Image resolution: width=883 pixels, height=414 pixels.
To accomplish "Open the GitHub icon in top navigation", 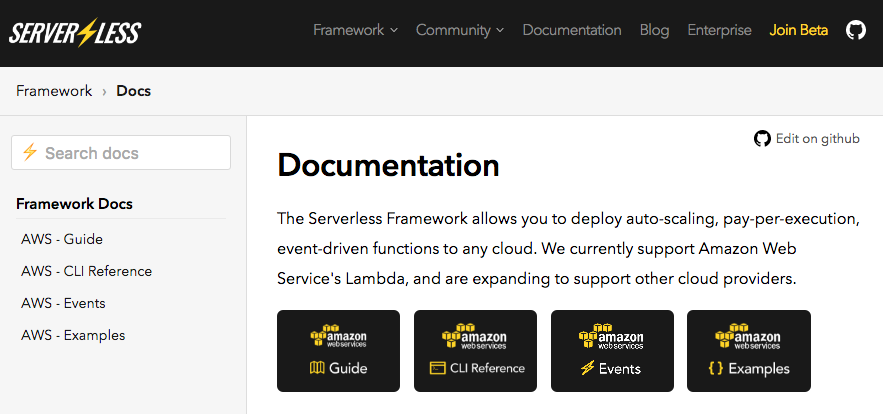I will pos(855,30).
